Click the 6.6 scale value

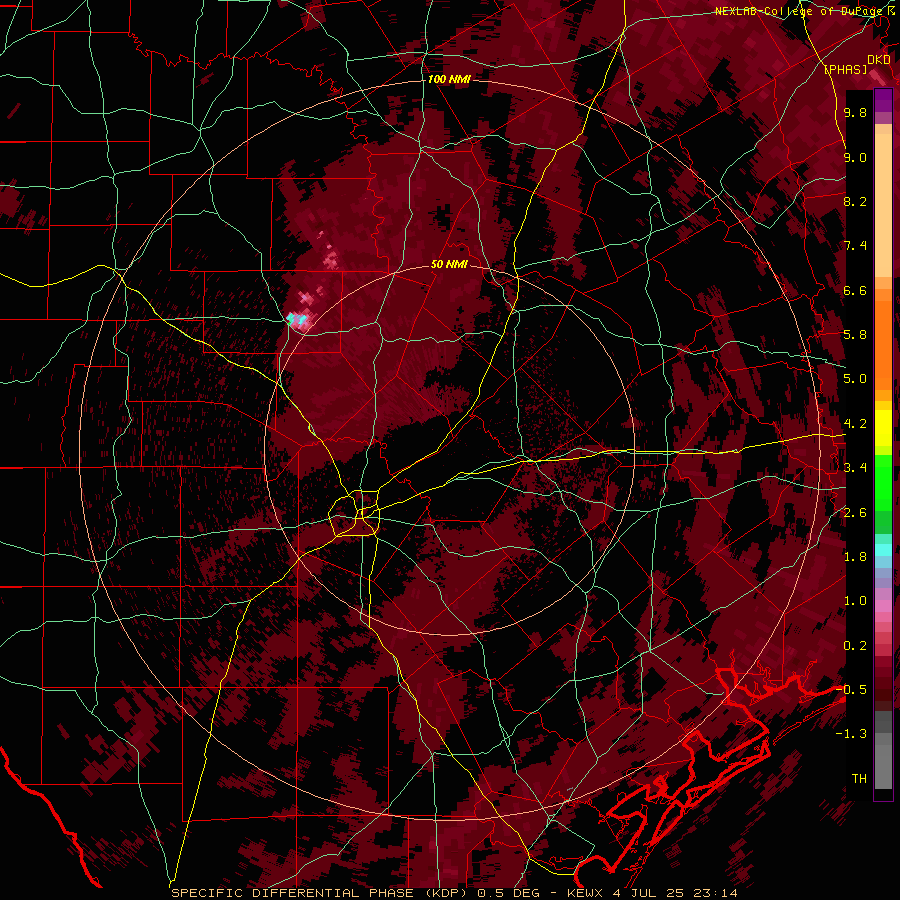pos(855,291)
